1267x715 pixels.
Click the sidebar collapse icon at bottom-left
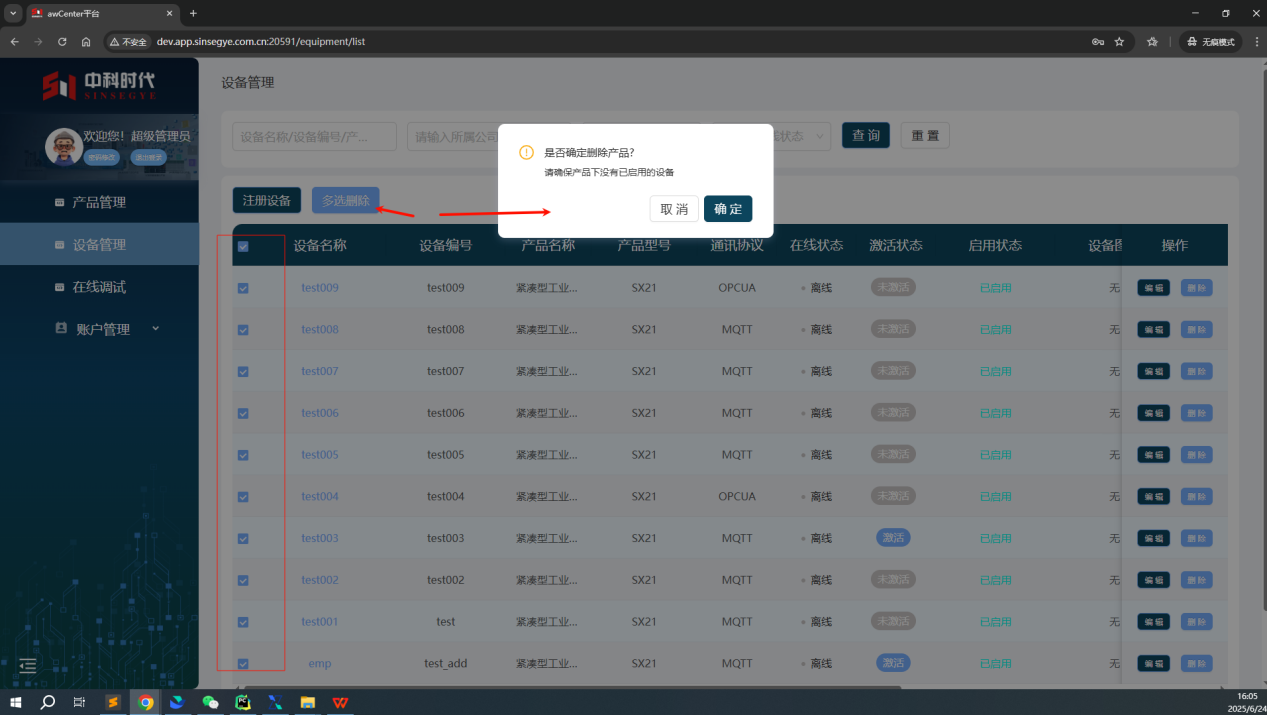[28, 665]
